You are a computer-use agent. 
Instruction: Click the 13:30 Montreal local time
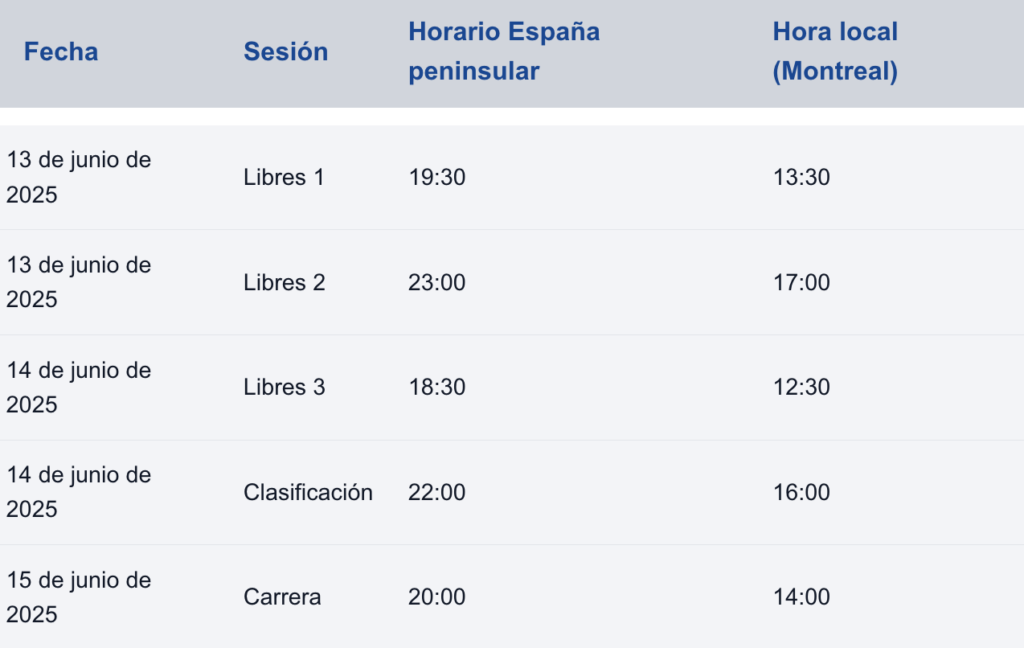tap(801, 177)
